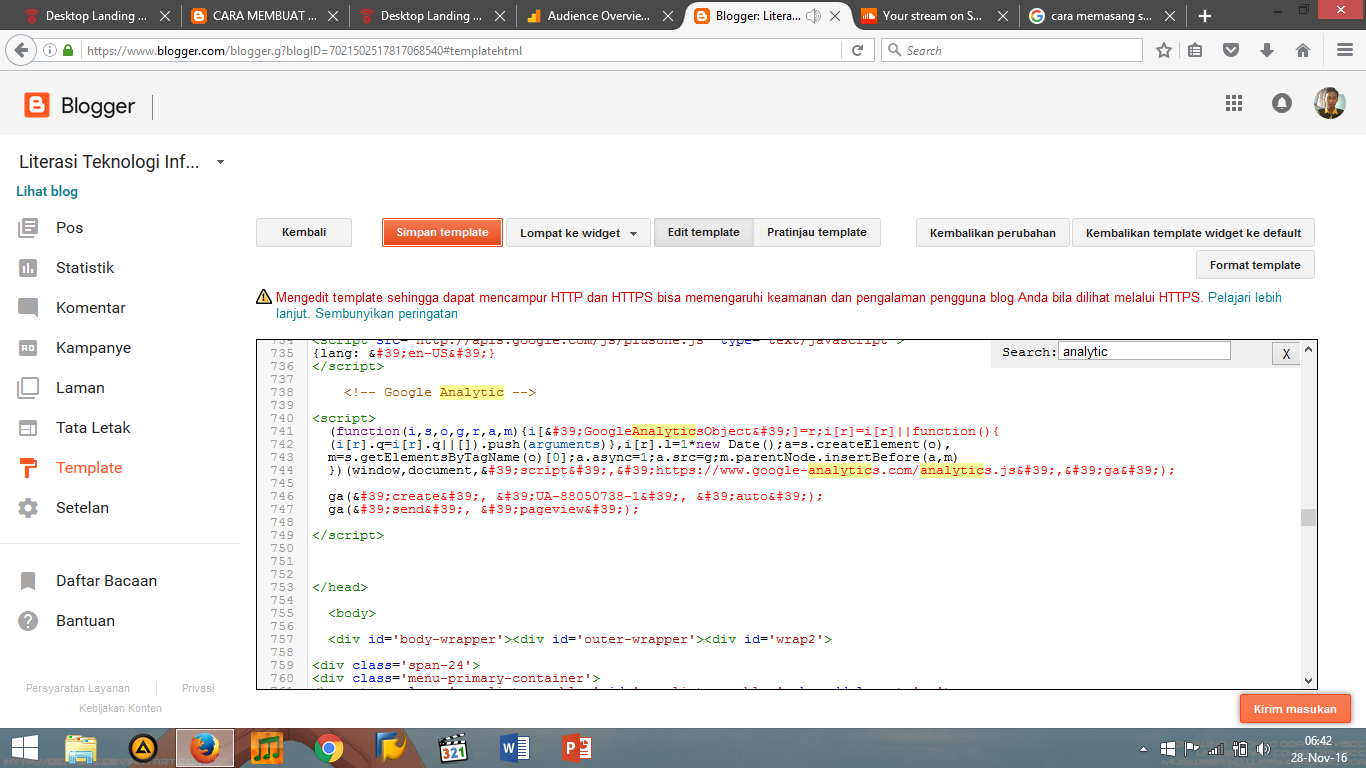Select Template in the sidebar
Image resolution: width=1366 pixels, height=768 pixels.
(88, 468)
